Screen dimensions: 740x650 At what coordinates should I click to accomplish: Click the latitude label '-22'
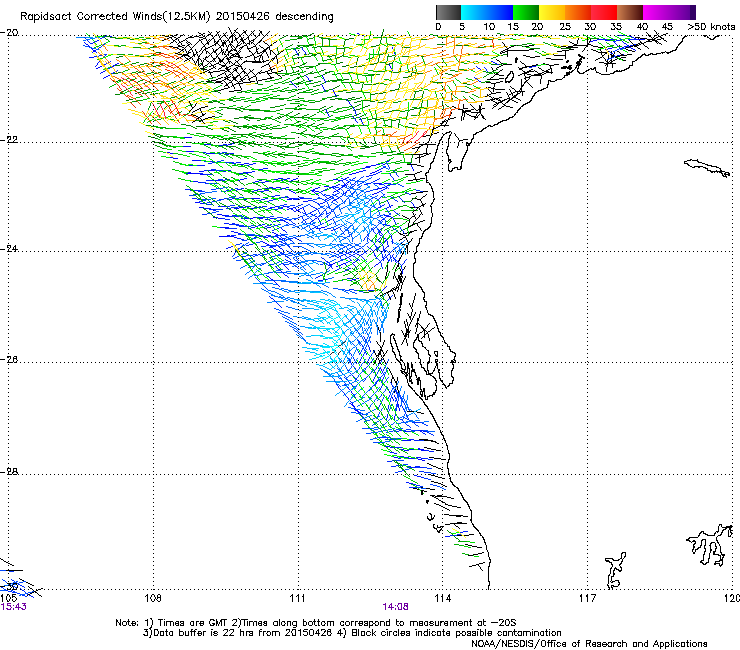9,140
